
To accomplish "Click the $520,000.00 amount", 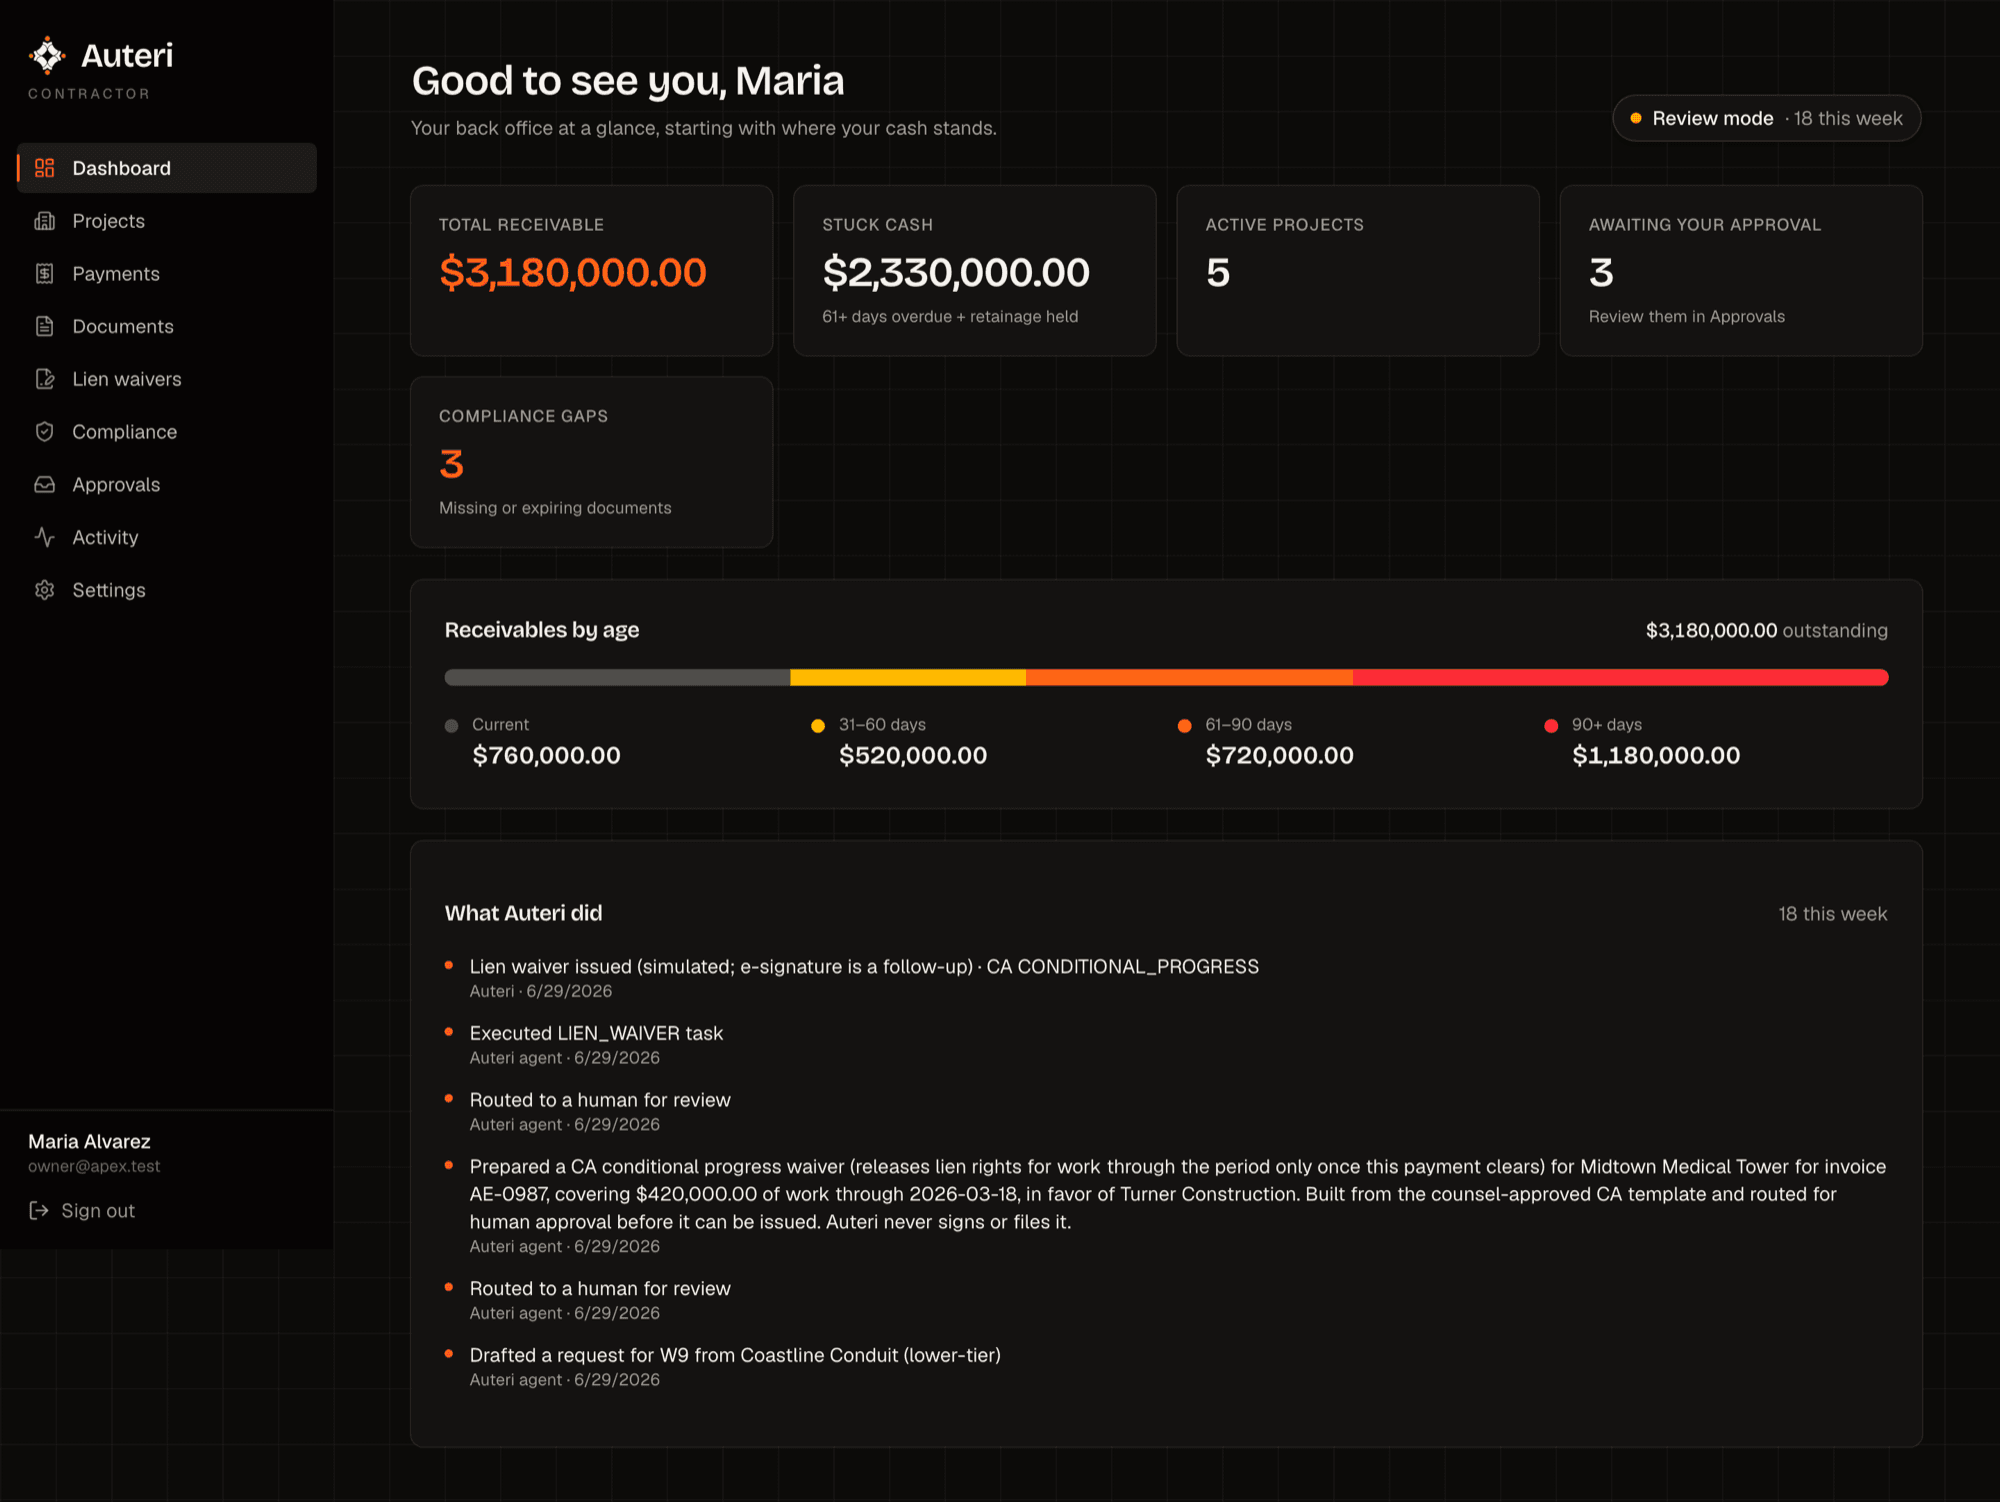I will click(x=913, y=755).
